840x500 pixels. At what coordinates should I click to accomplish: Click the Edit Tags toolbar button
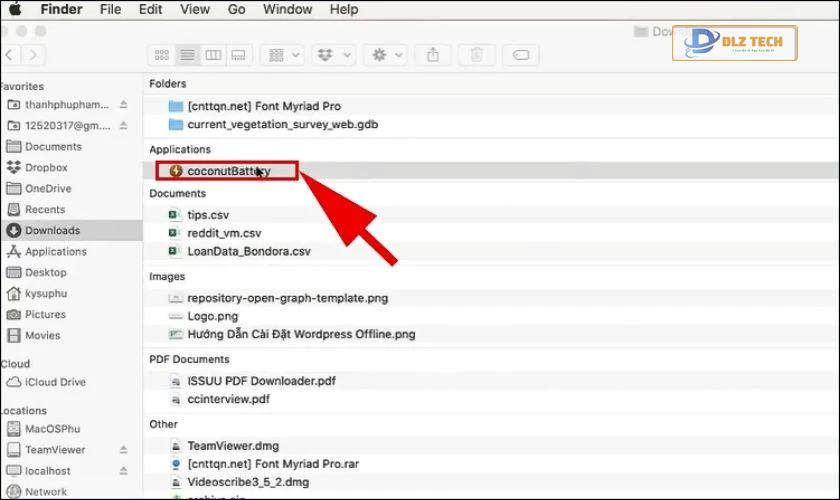point(521,55)
